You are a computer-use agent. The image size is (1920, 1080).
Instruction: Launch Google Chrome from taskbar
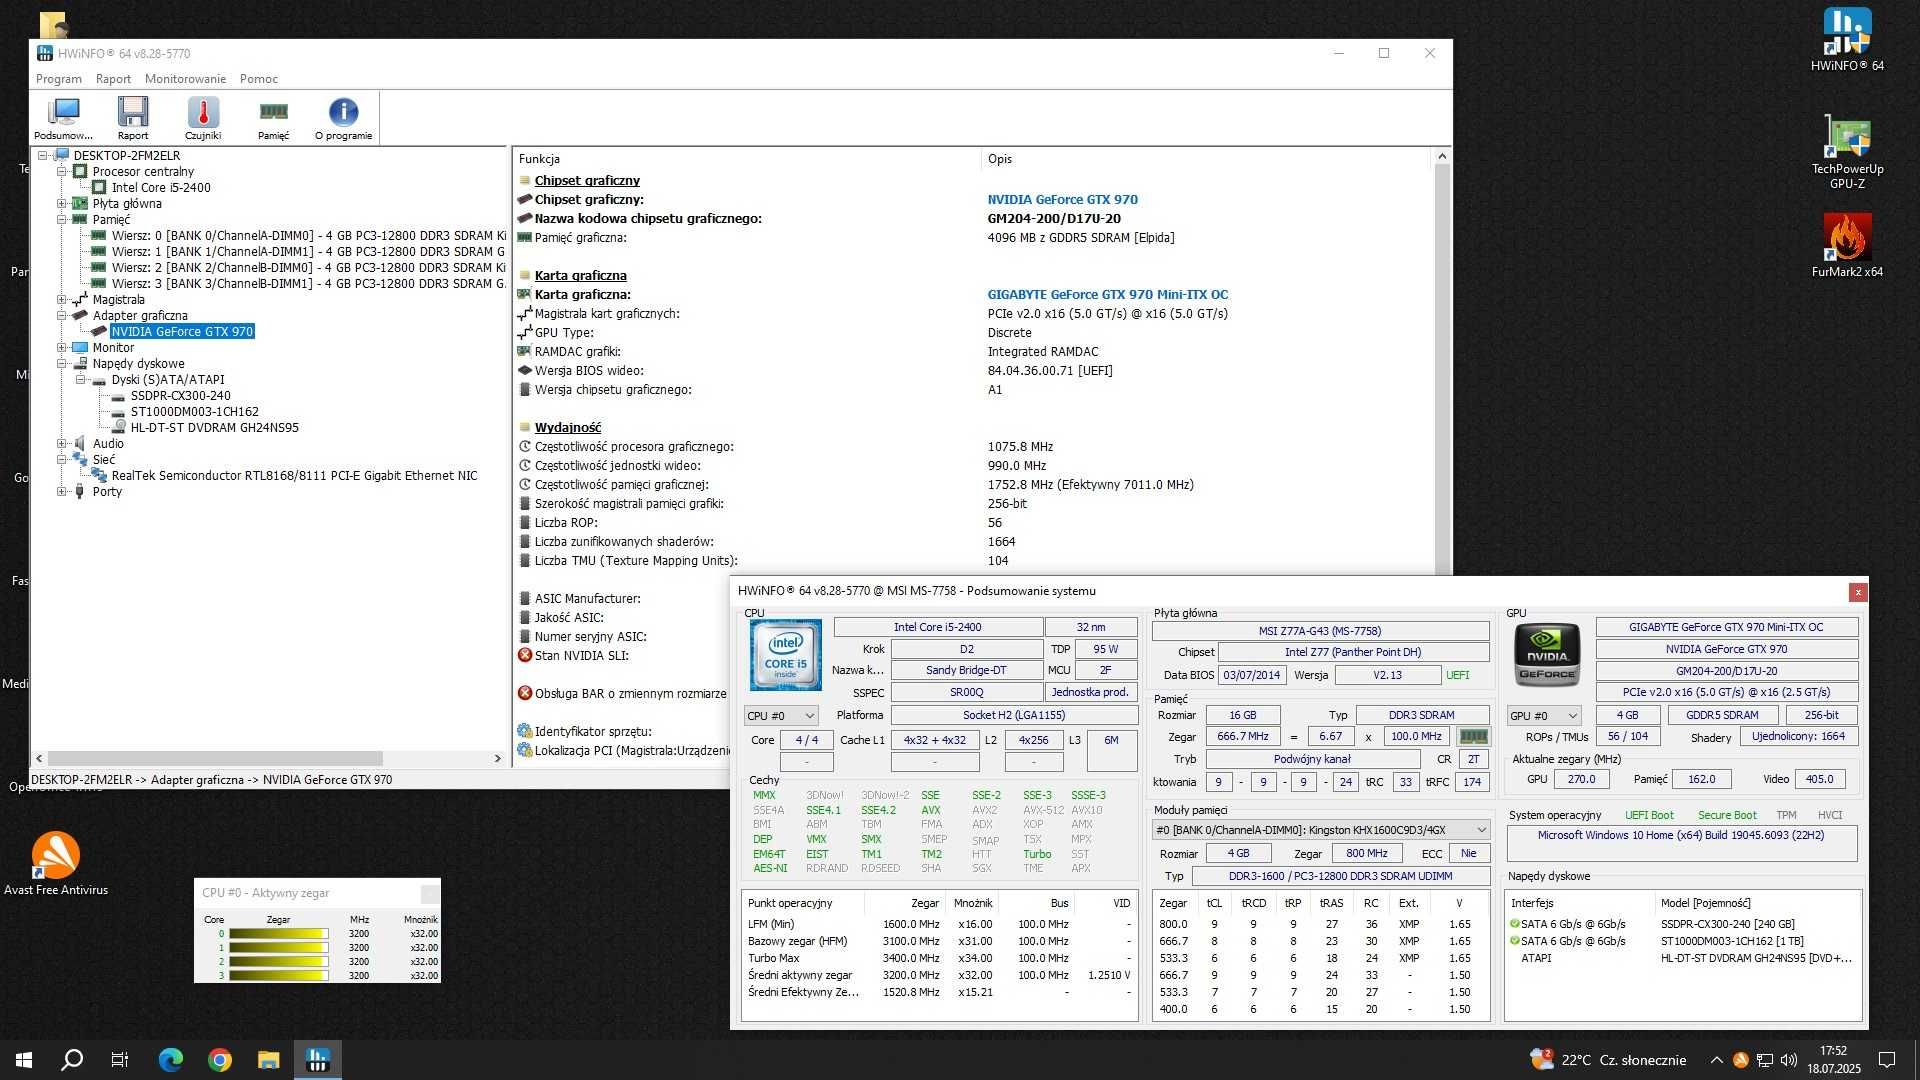pyautogui.click(x=220, y=1060)
